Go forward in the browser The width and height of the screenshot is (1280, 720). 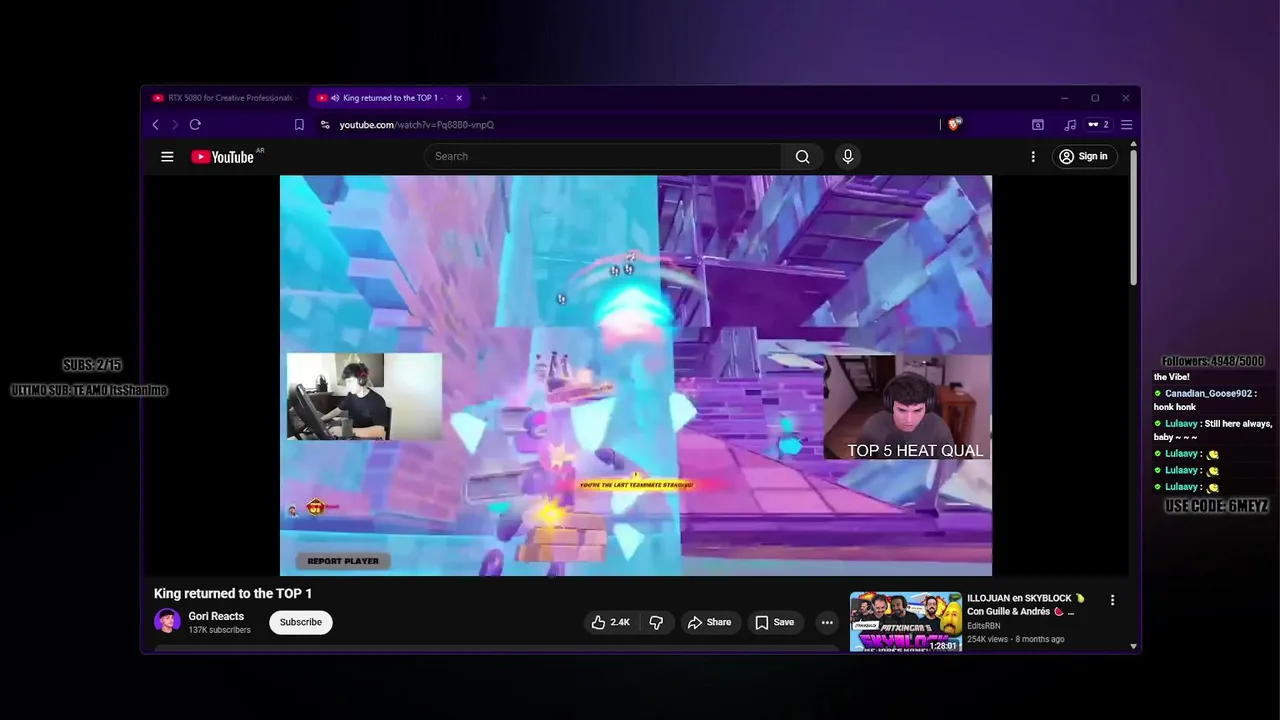click(174, 125)
